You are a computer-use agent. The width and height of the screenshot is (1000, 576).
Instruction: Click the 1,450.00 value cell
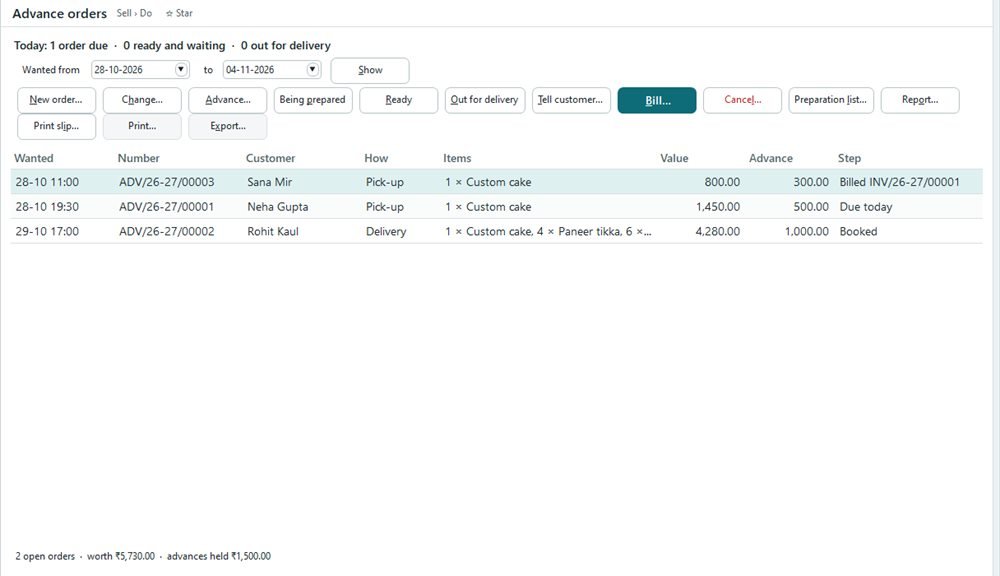tap(717, 207)
